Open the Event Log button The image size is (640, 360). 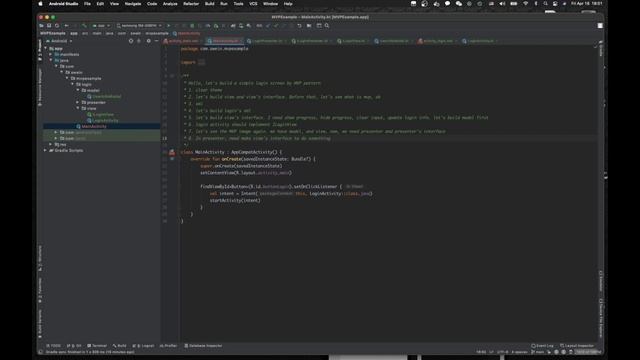coord(542,346)
